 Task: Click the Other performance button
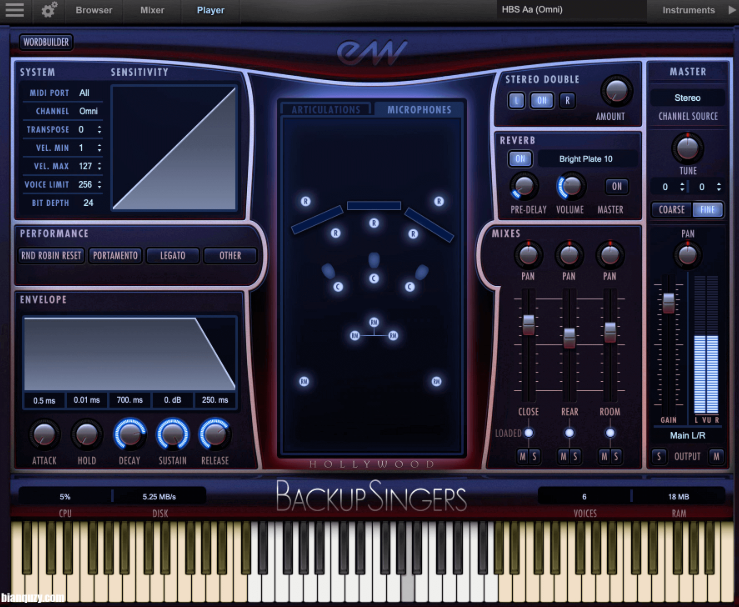point(230,255)
